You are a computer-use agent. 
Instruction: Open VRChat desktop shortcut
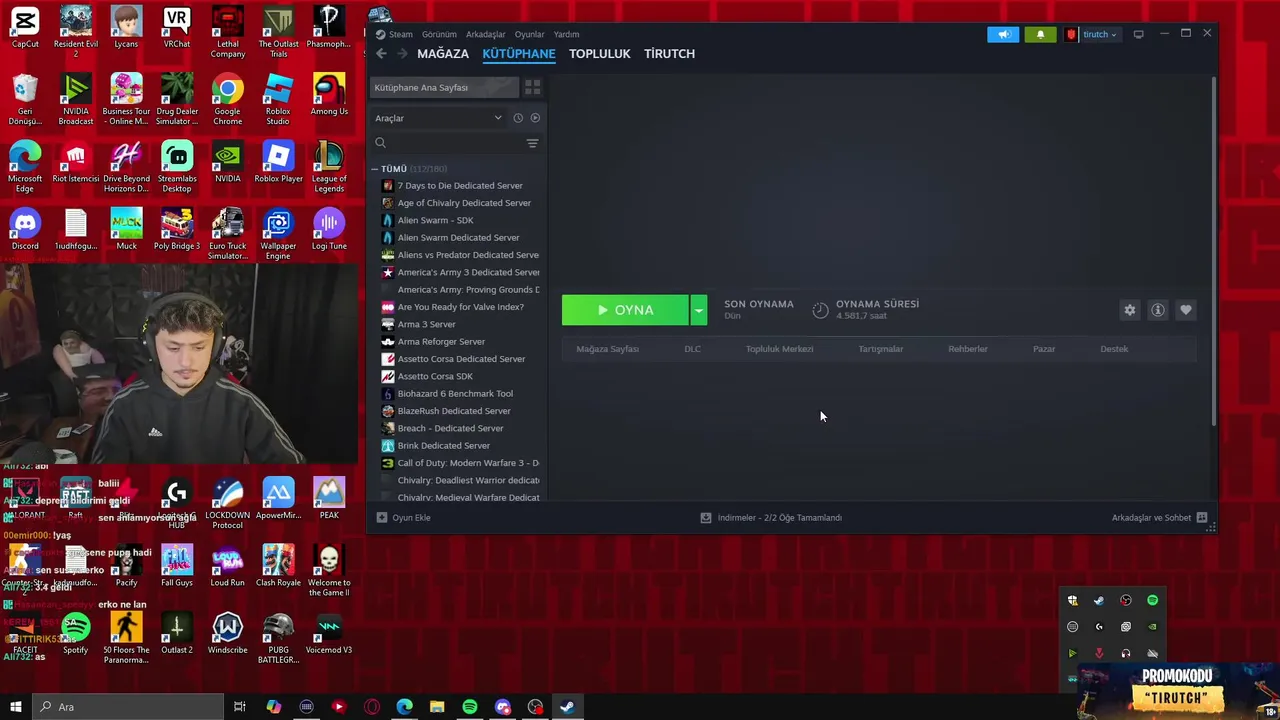coord(177,27)
